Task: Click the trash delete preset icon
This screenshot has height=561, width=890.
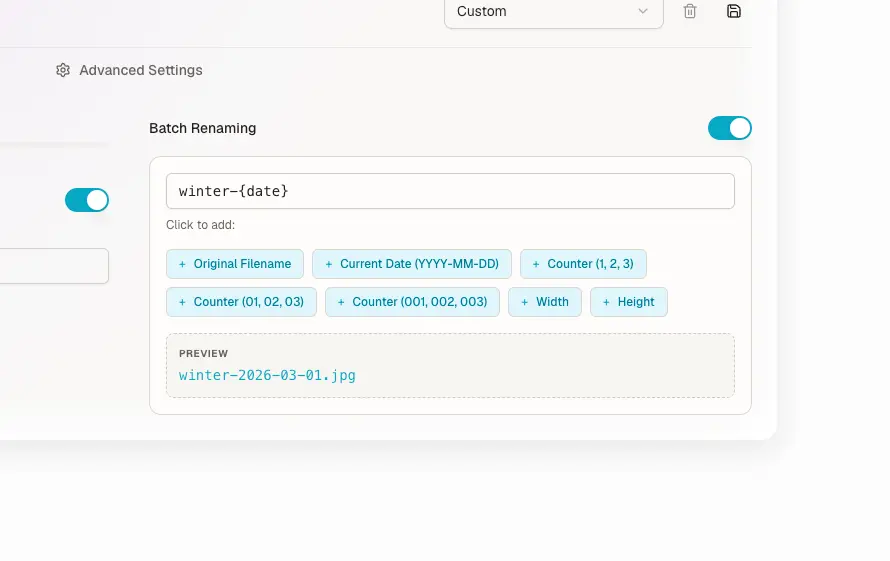Action: pyautogui.click(x=690, y=11)
